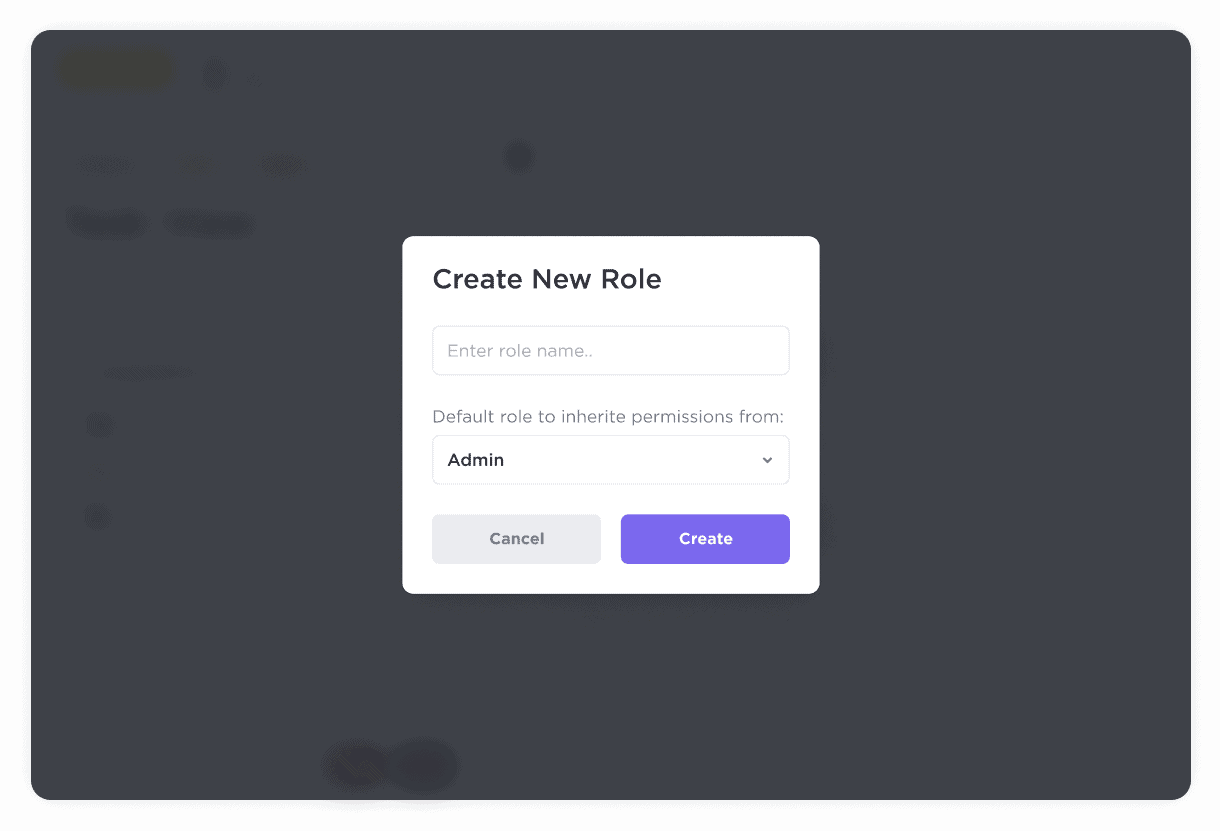This screenshot has height=831, width=1220.
Task: Click the blurred round icon beside the yellow button
Action: (x=214, y=73)
